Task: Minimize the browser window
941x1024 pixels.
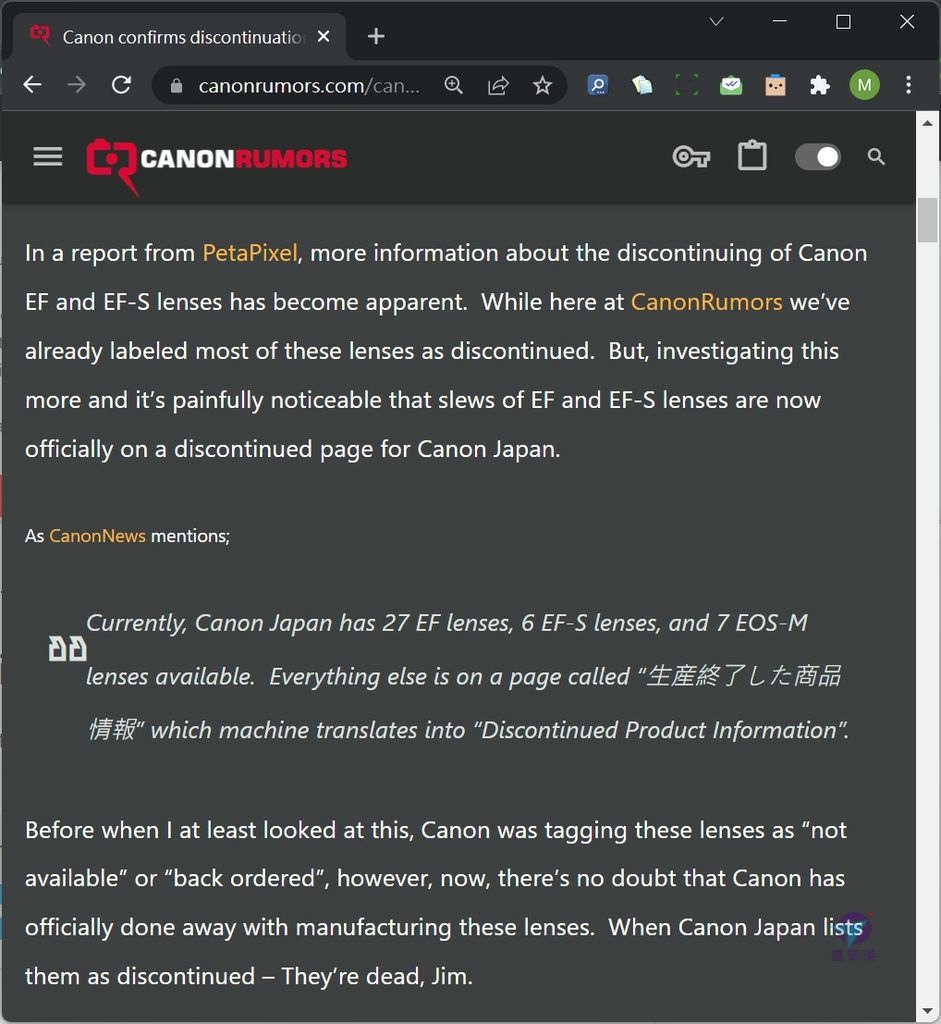Action: click(780, 22)
